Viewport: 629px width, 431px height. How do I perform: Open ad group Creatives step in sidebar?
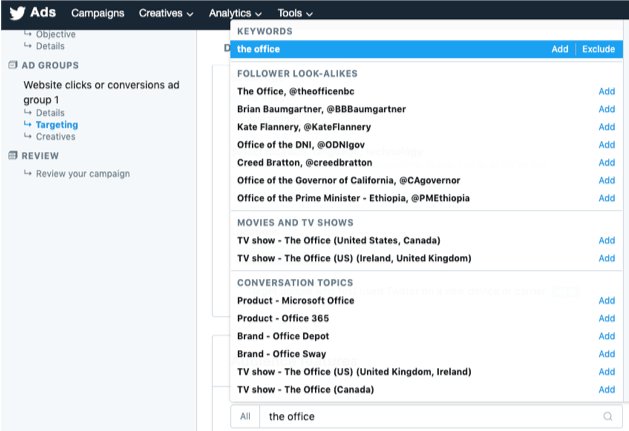coord(56,137)
